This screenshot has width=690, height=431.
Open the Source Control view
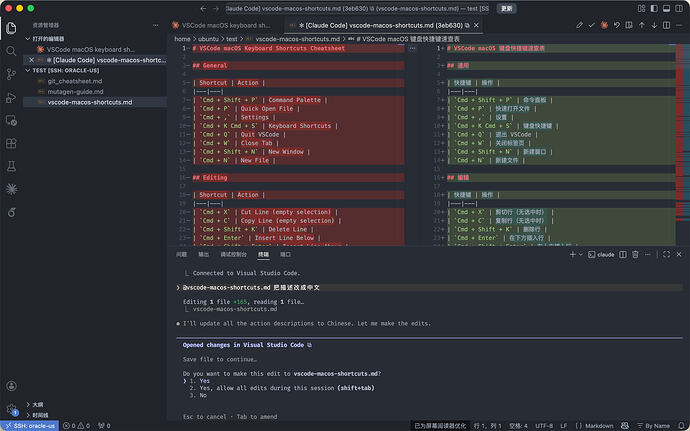point(11,74)
